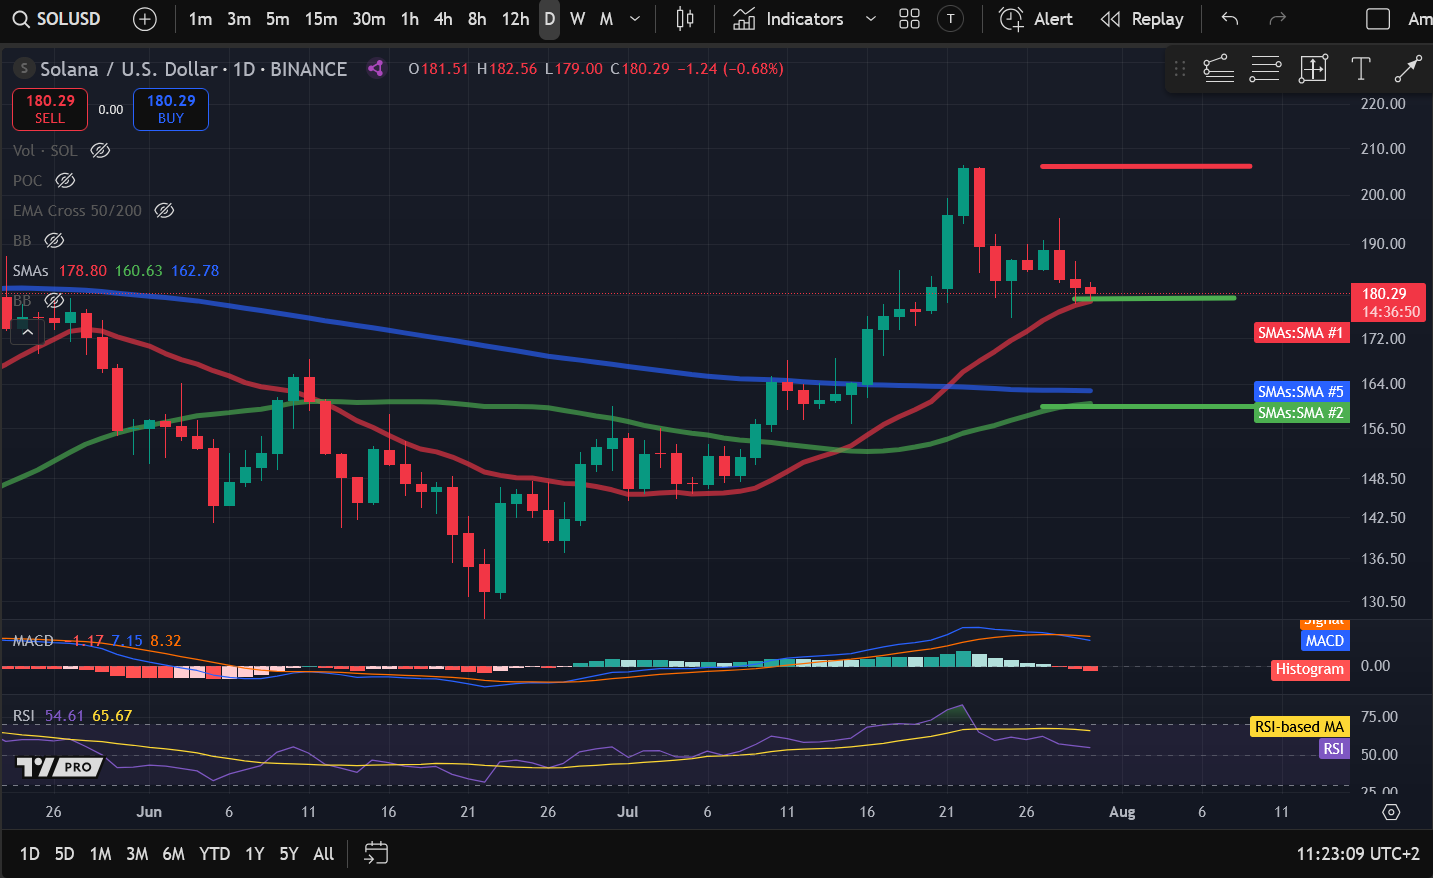Screen dimensions: 1433x878
Task: Click the purple RSI scale label
Action: [1333, 749]
